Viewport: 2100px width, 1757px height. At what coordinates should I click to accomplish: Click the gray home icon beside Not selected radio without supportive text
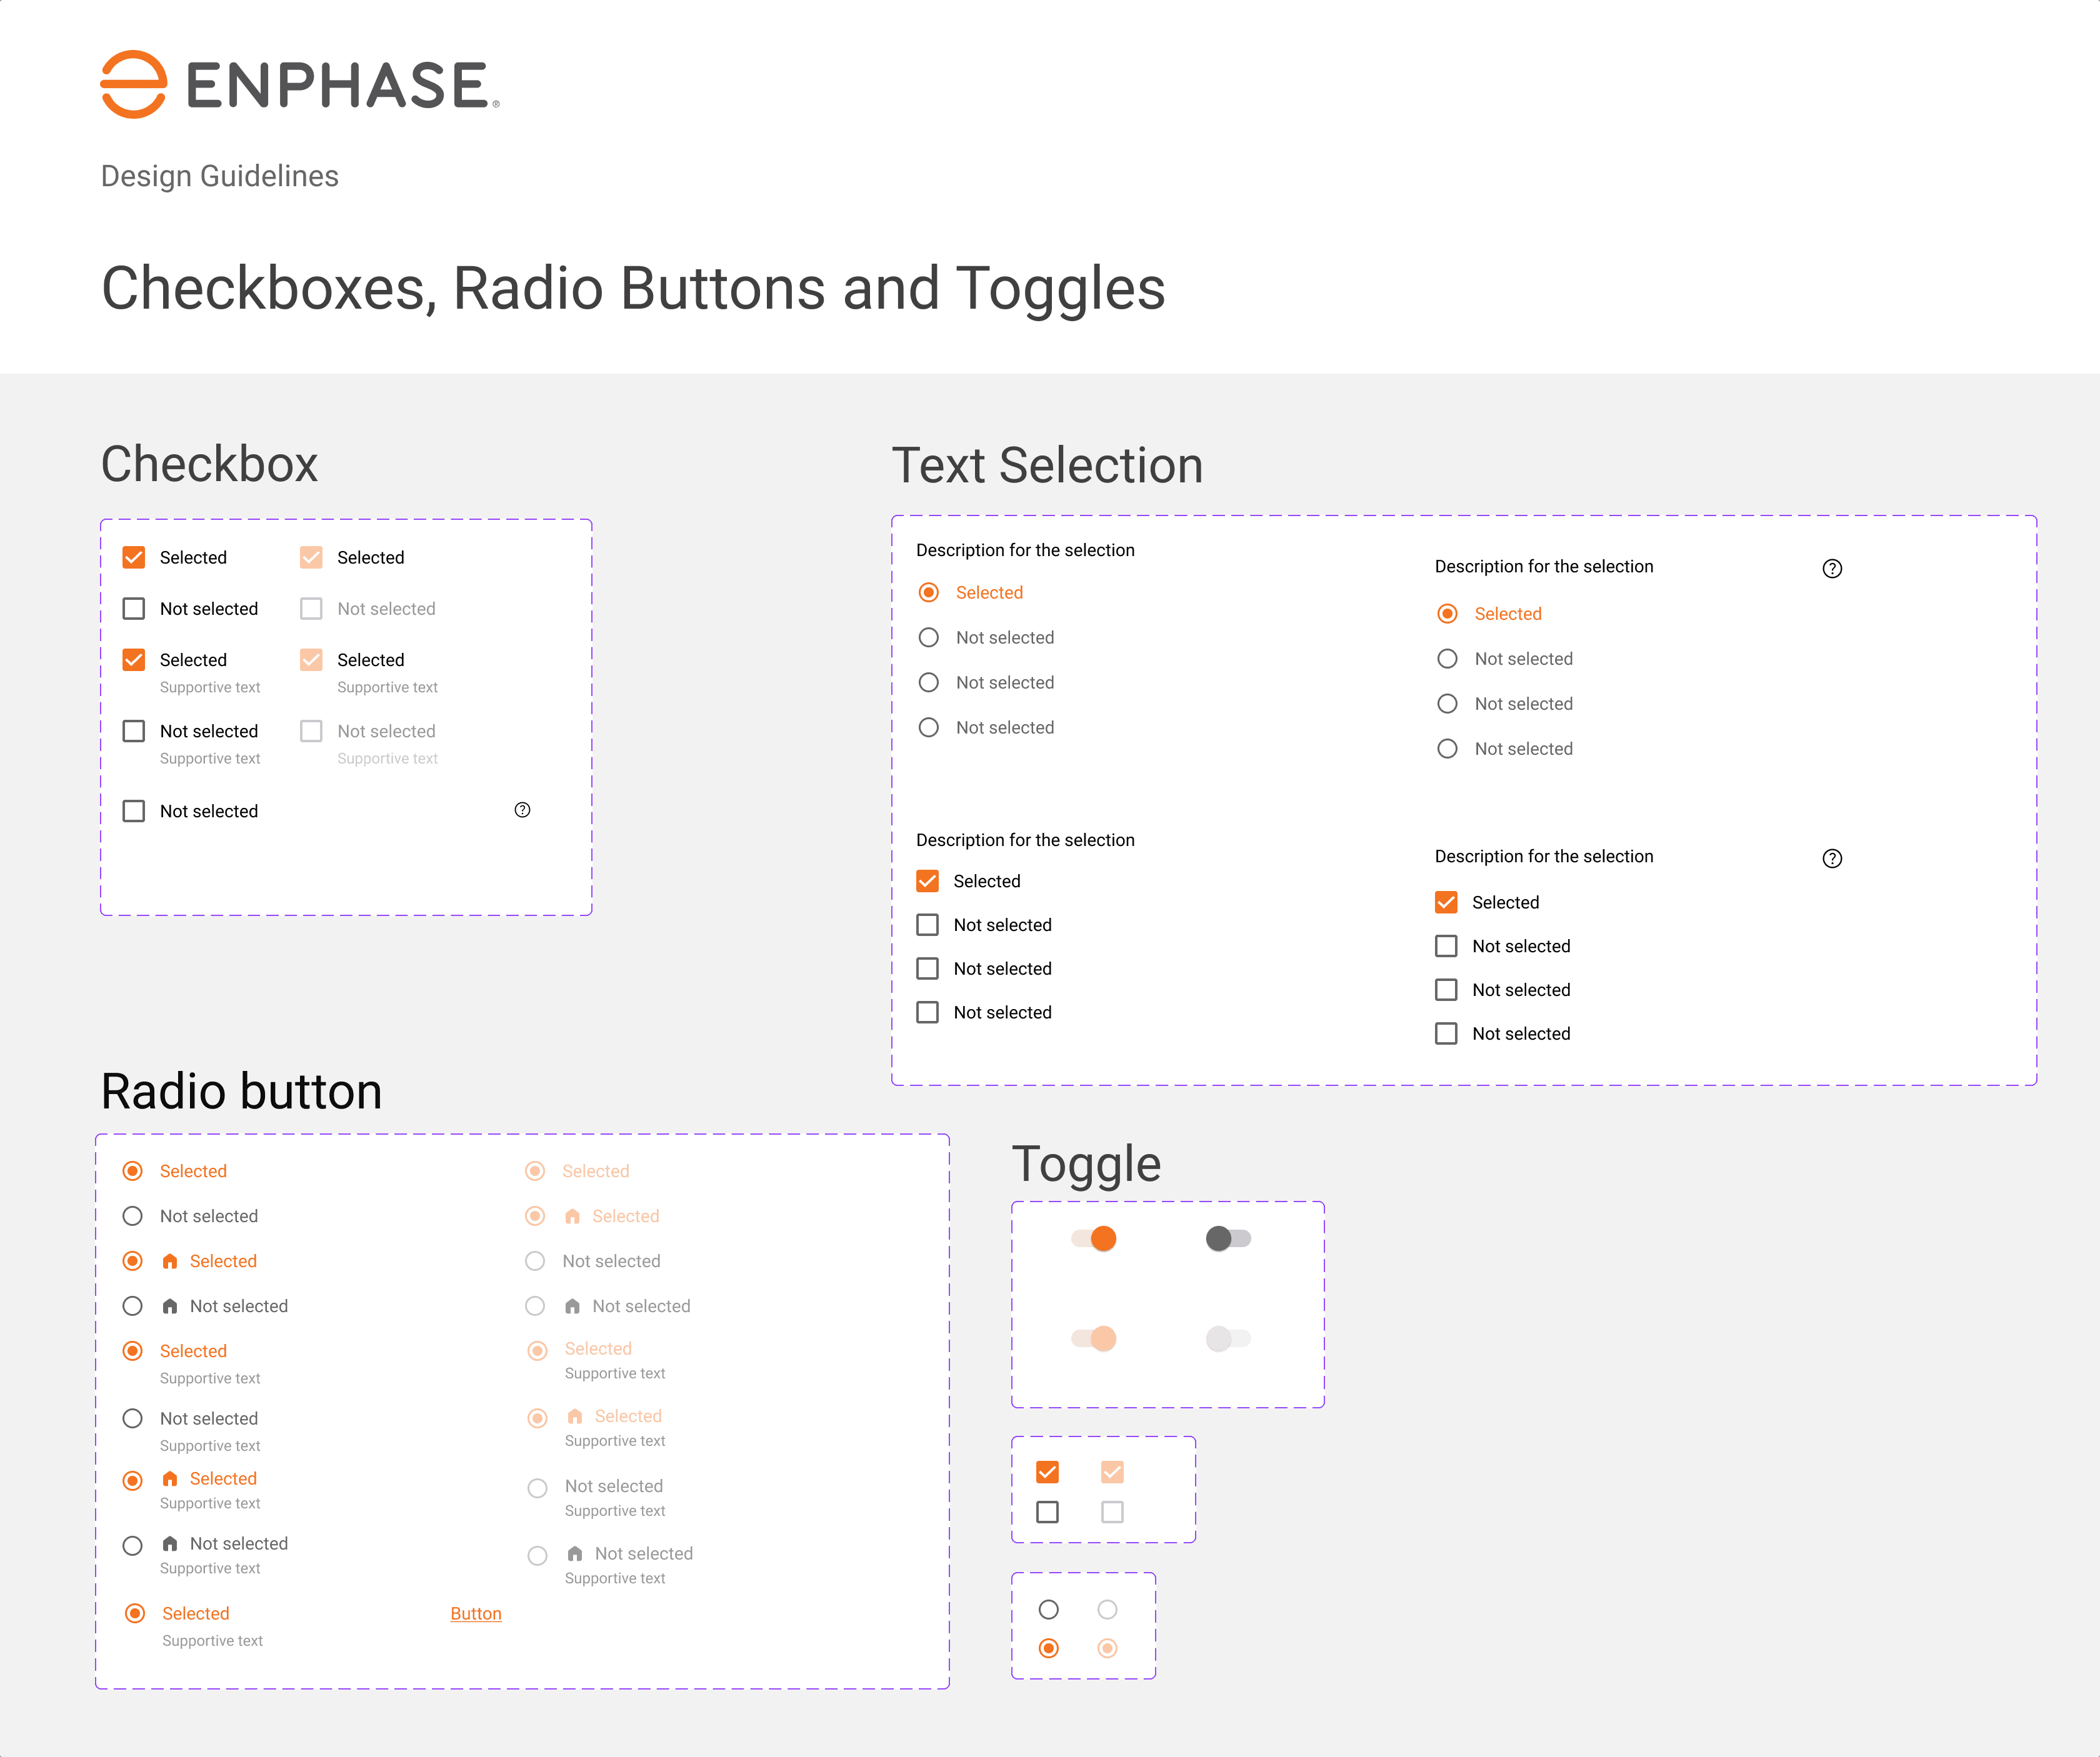(x=170, y=1306)
